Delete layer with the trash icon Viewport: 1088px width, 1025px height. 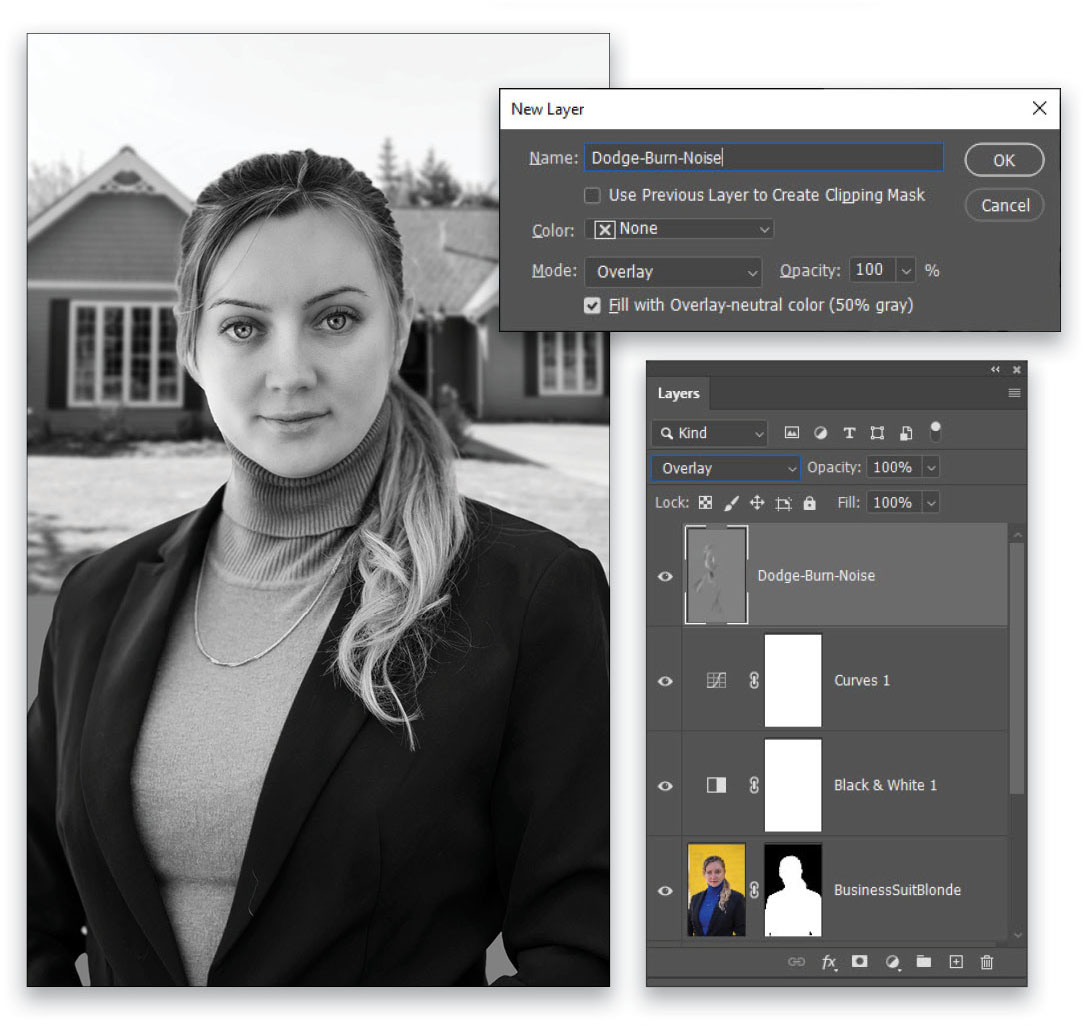coord(986,962)
